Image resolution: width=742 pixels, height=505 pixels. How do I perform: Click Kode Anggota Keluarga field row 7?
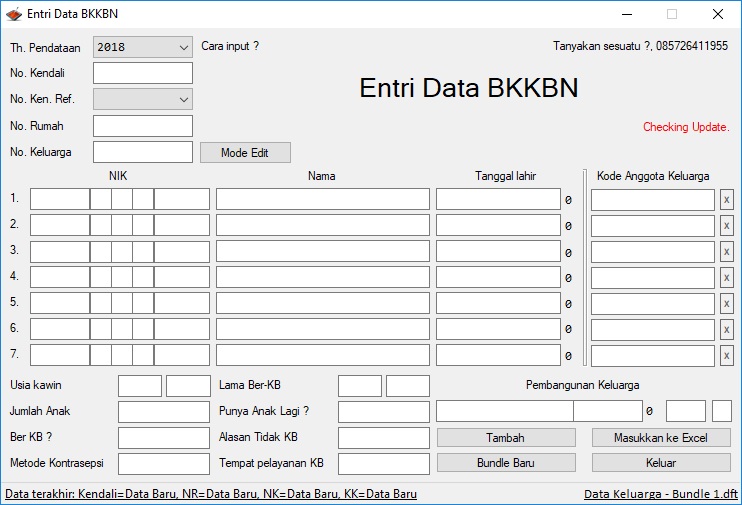tap(653, 356)
